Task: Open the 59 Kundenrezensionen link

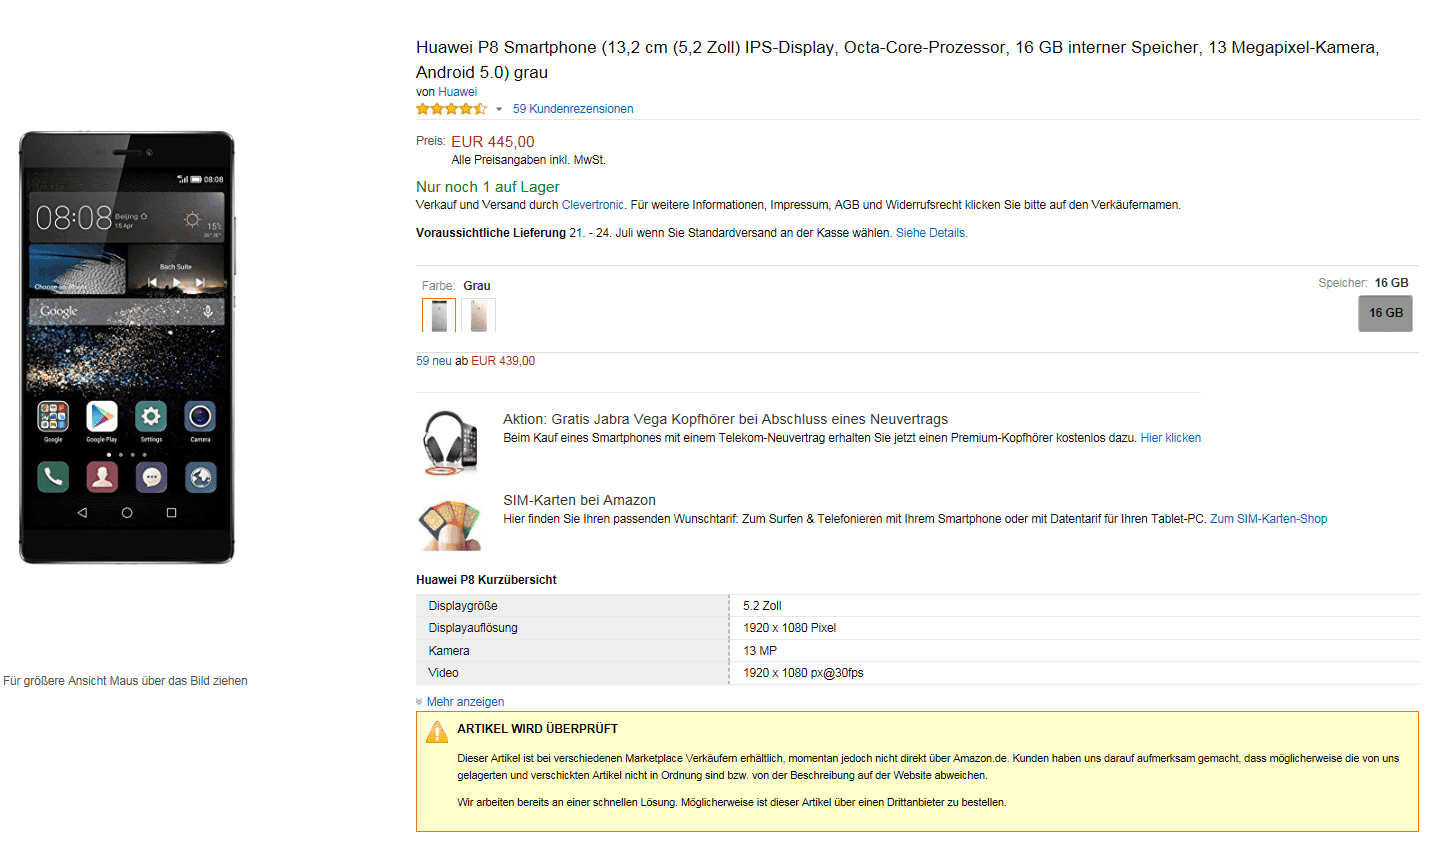Action: point(573,109)
